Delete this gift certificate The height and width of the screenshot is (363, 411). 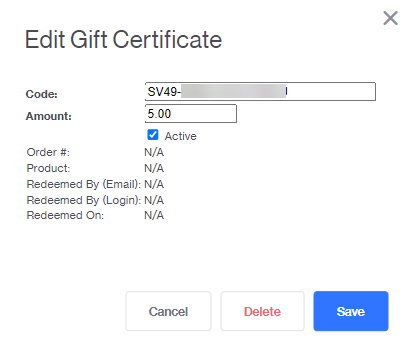pyautogui.click(x=262, y=311)
